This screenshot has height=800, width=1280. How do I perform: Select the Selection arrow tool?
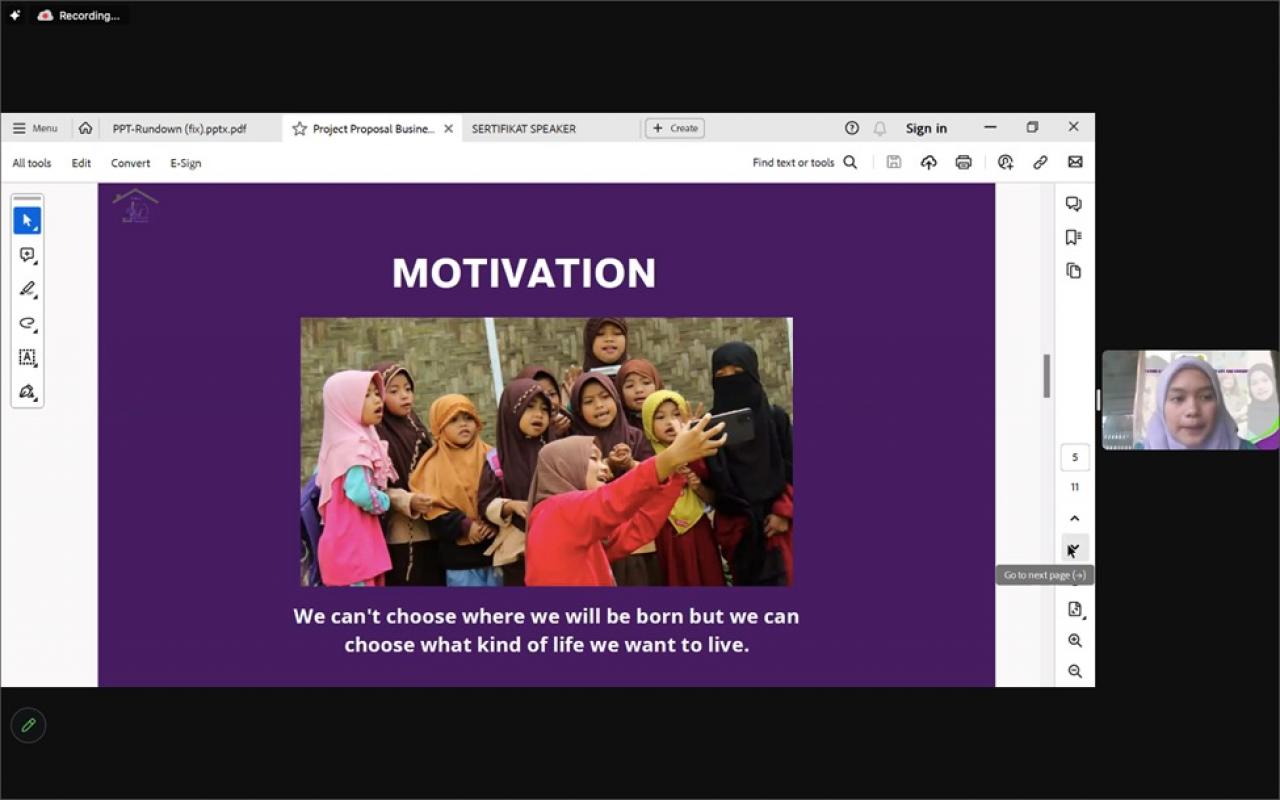point(27,219)
